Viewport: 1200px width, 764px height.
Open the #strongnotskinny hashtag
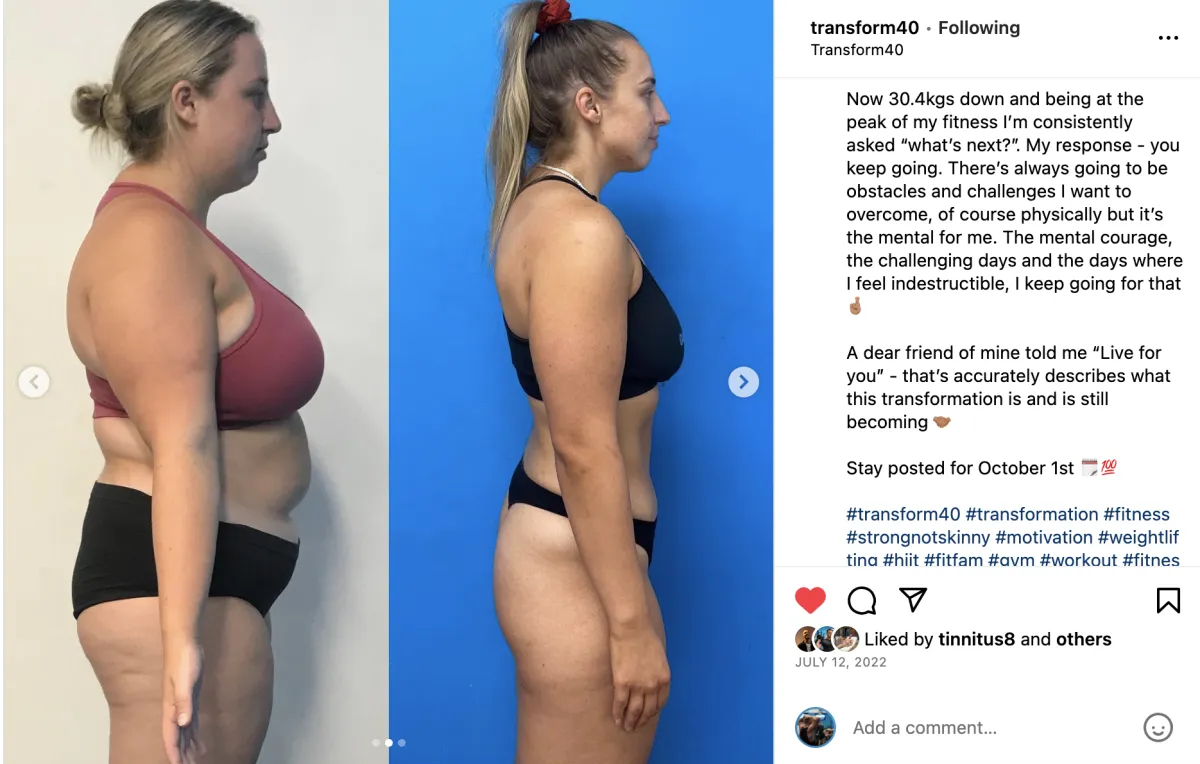click(x=918, y=537)
